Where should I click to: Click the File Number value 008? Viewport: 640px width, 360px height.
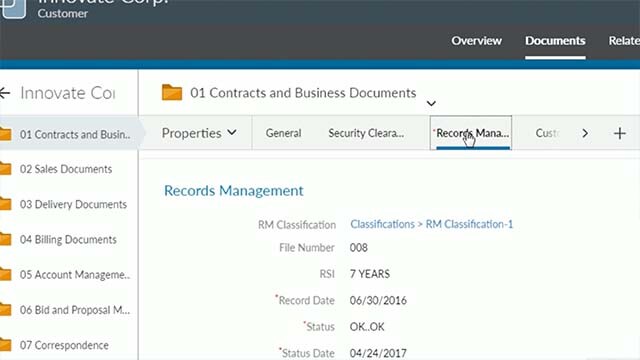coord(359,248)
